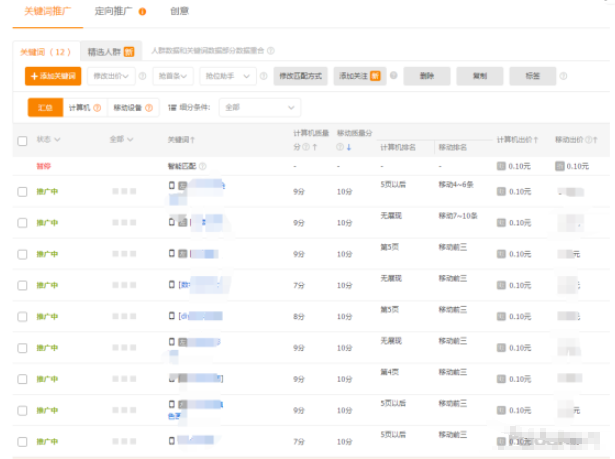Tick the select-all checkbox in table header
This screenshot has width=615, height=459.
[x=22, y=140]
